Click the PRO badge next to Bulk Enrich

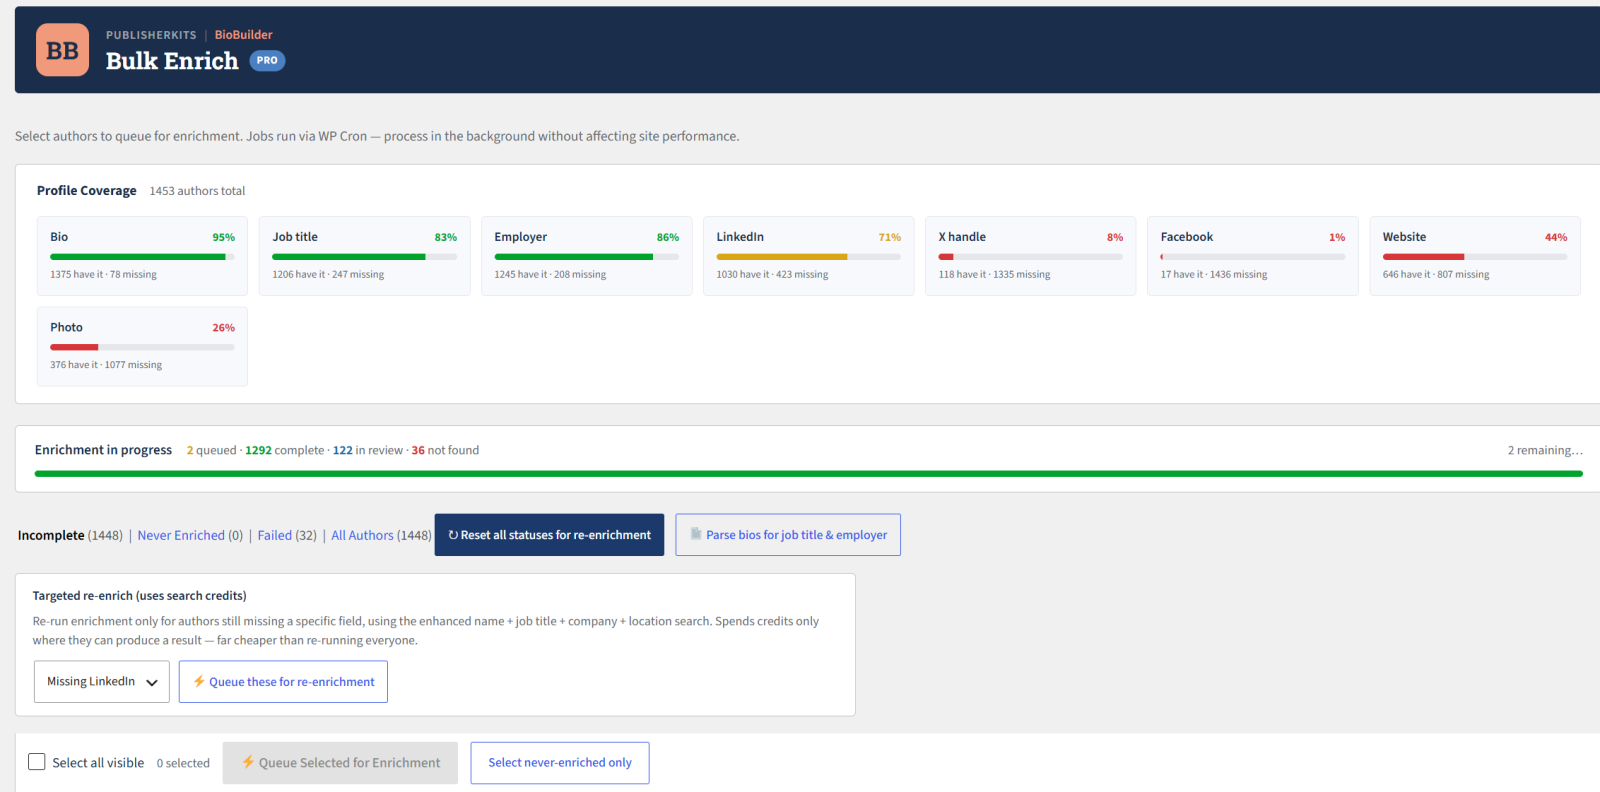[267, 60]
